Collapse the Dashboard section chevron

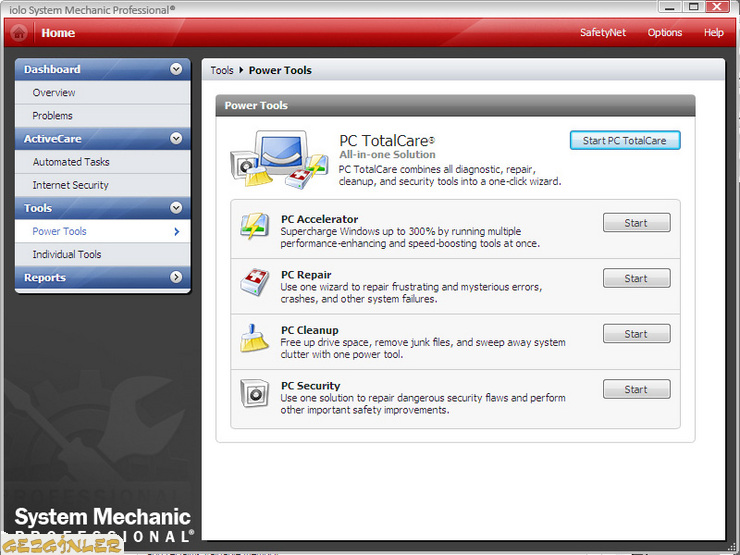pos(177,70)
